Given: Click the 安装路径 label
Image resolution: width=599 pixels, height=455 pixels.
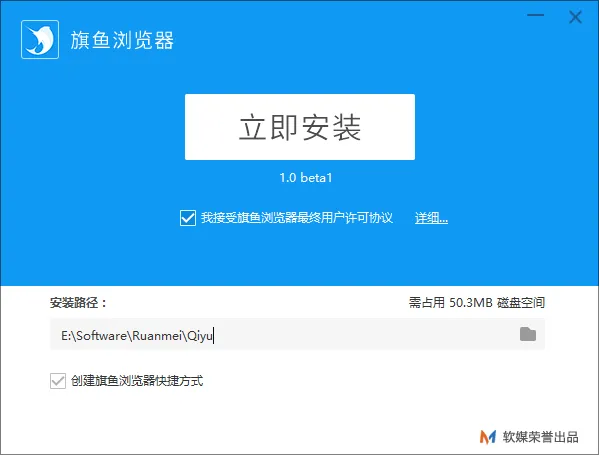Looking at the screenshot, I should (78, 303).
